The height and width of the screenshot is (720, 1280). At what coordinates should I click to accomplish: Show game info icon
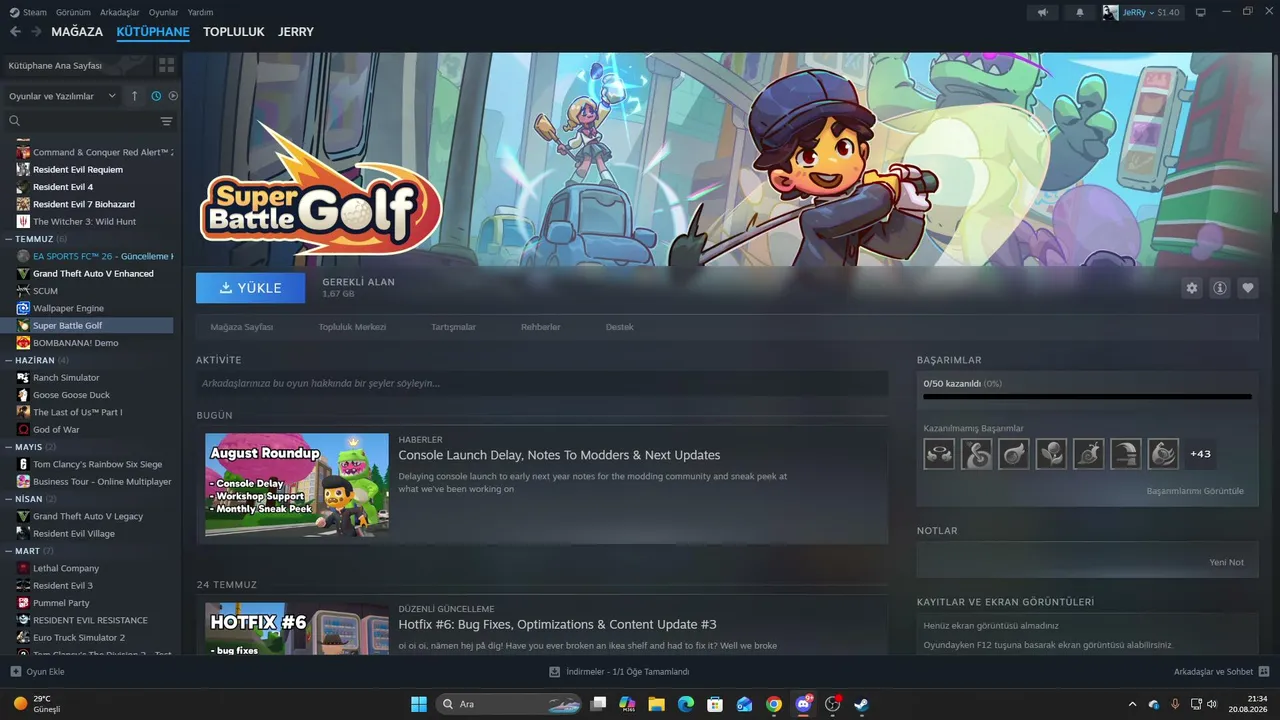pyautogui.click(x=1220, y=288)
